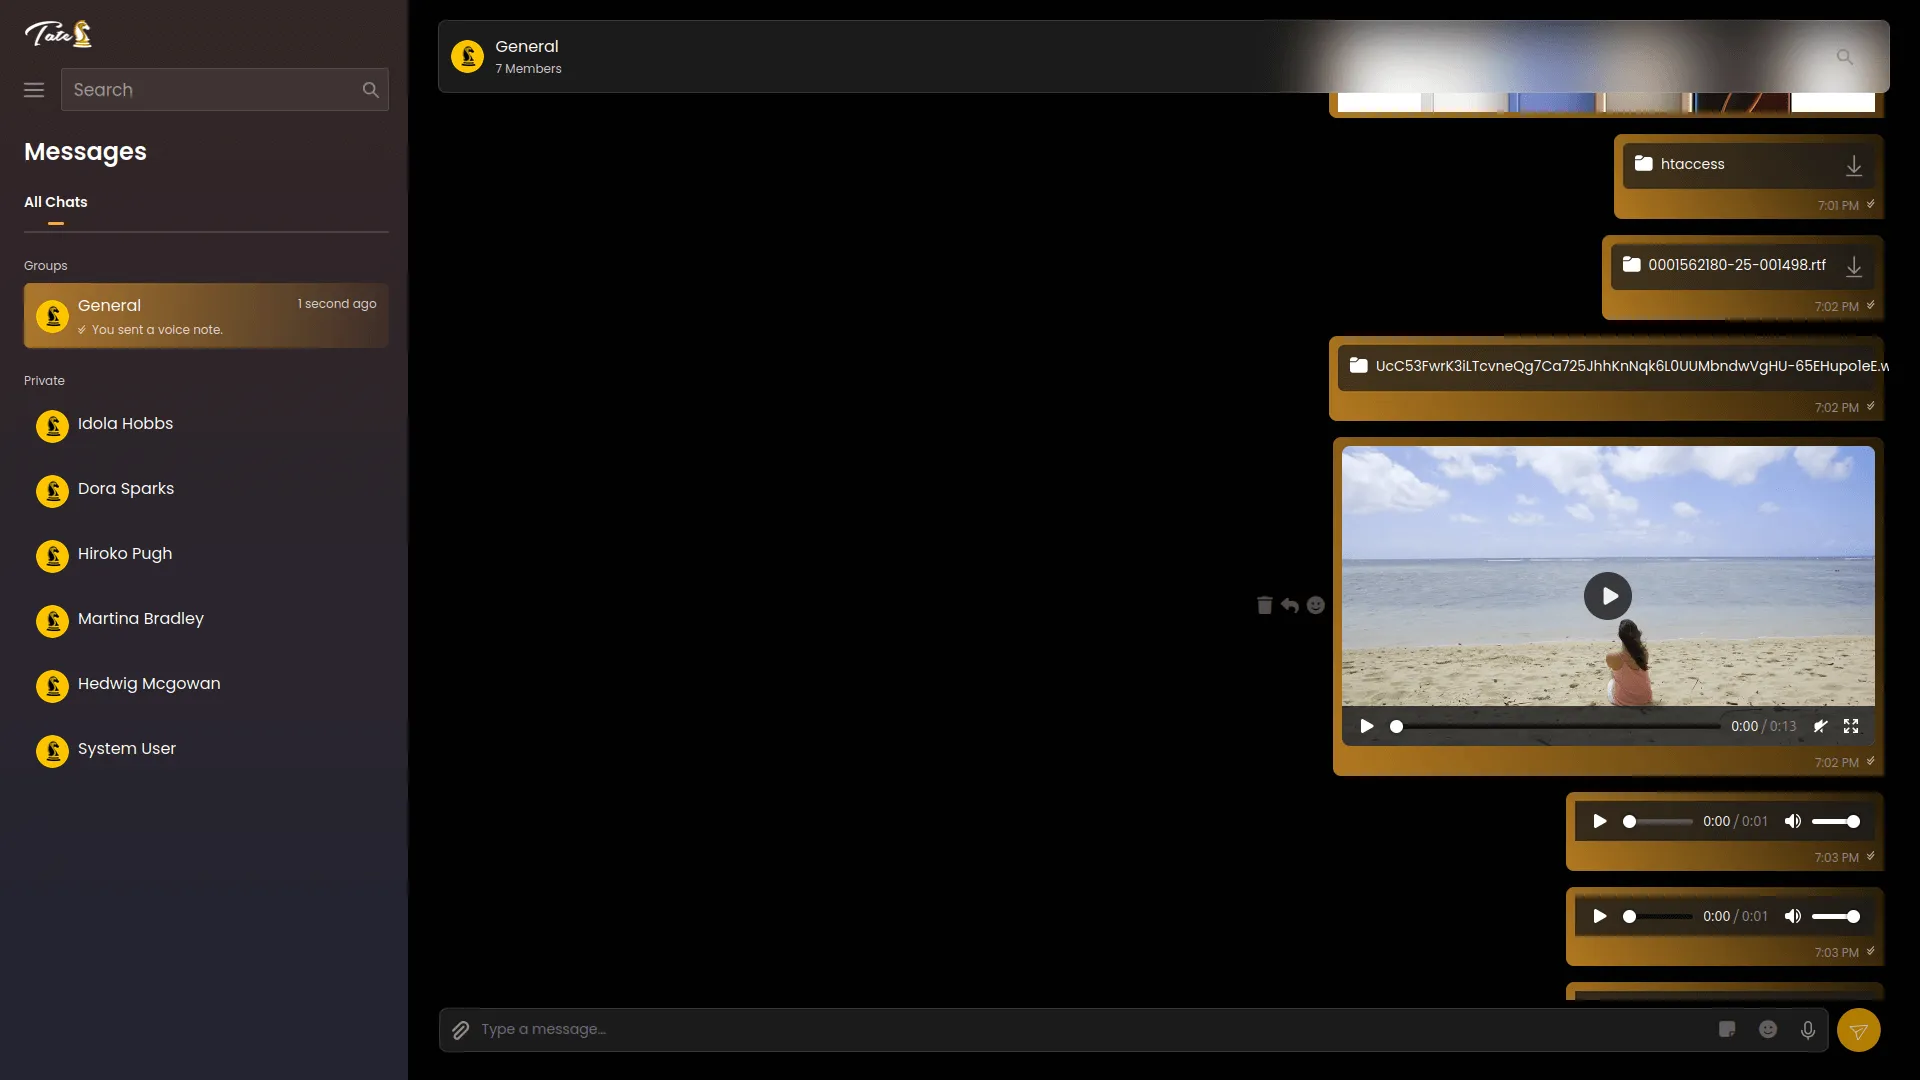Click the attachment paperclip icon
Image resolution: width=1920 pixels, height=1080 pixels.
460,1030
